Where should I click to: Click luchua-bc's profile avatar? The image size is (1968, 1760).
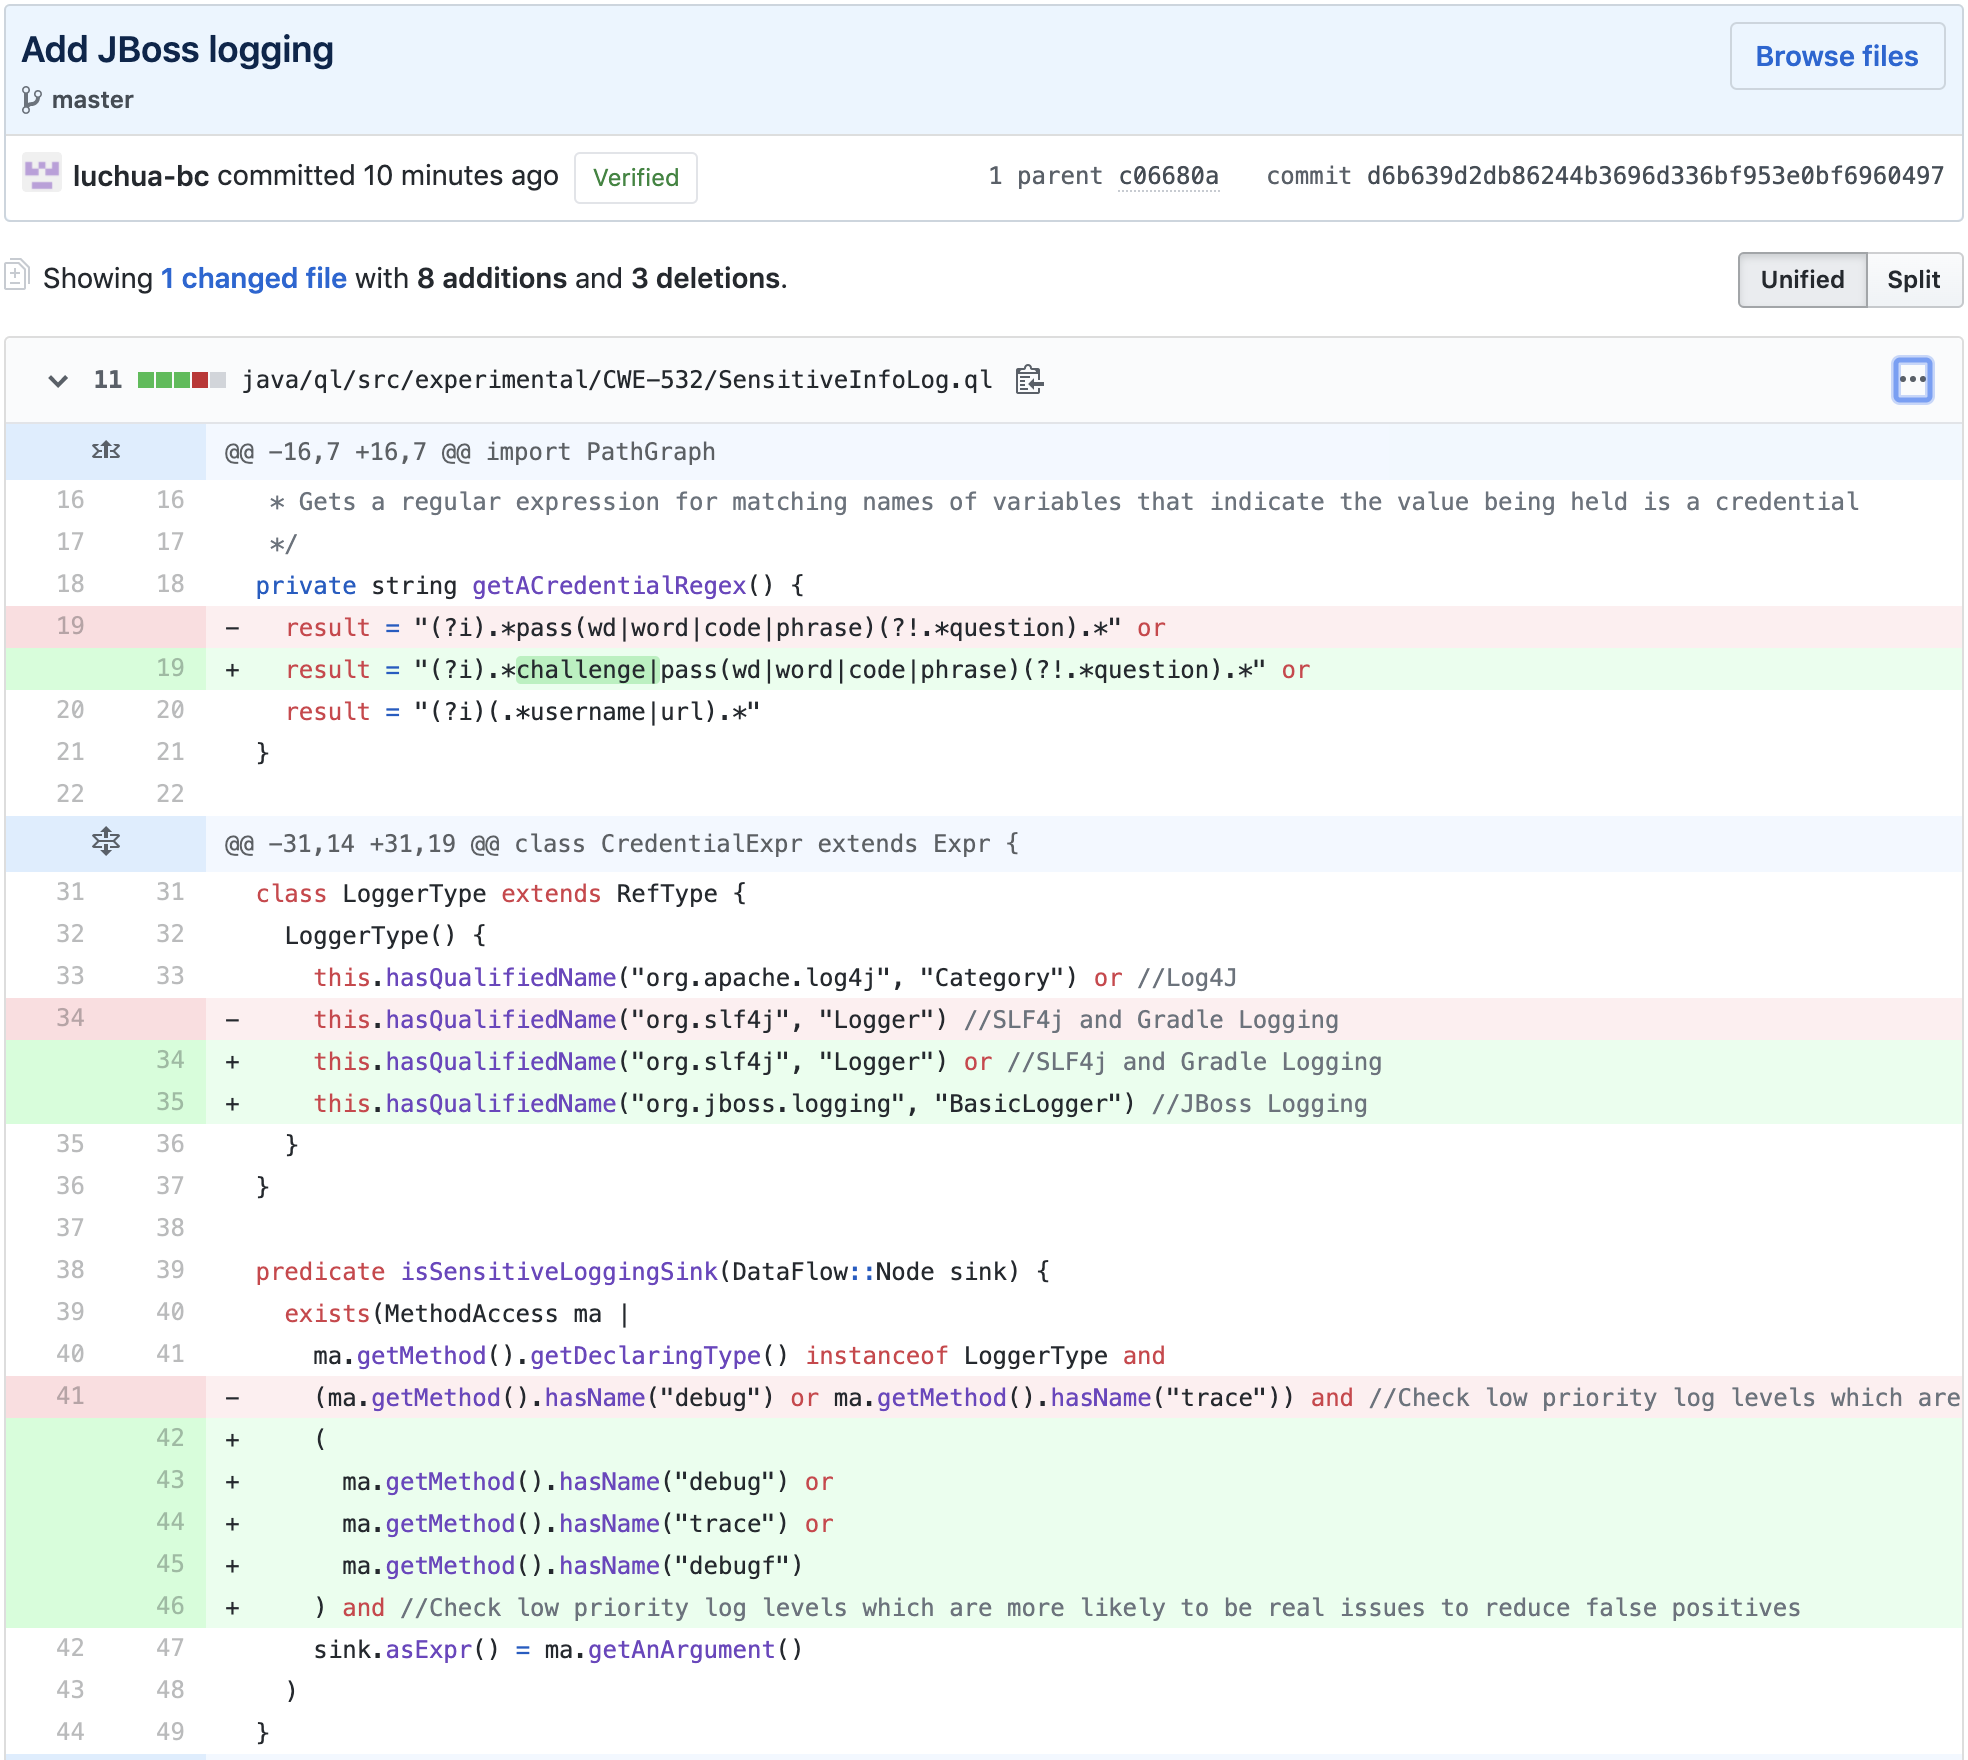[x=44, y=176]
